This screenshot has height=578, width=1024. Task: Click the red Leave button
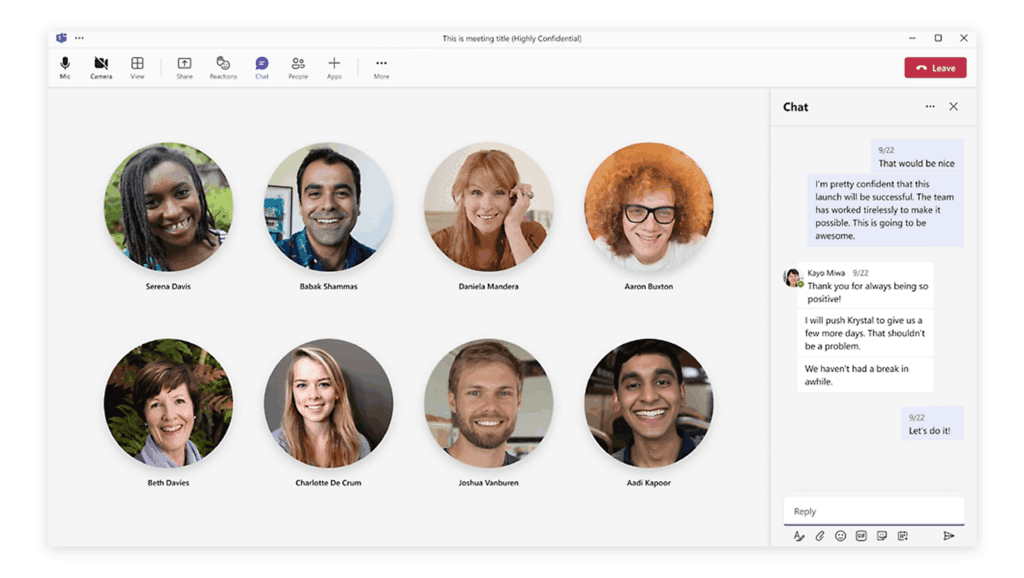click(x=935, y=67)
